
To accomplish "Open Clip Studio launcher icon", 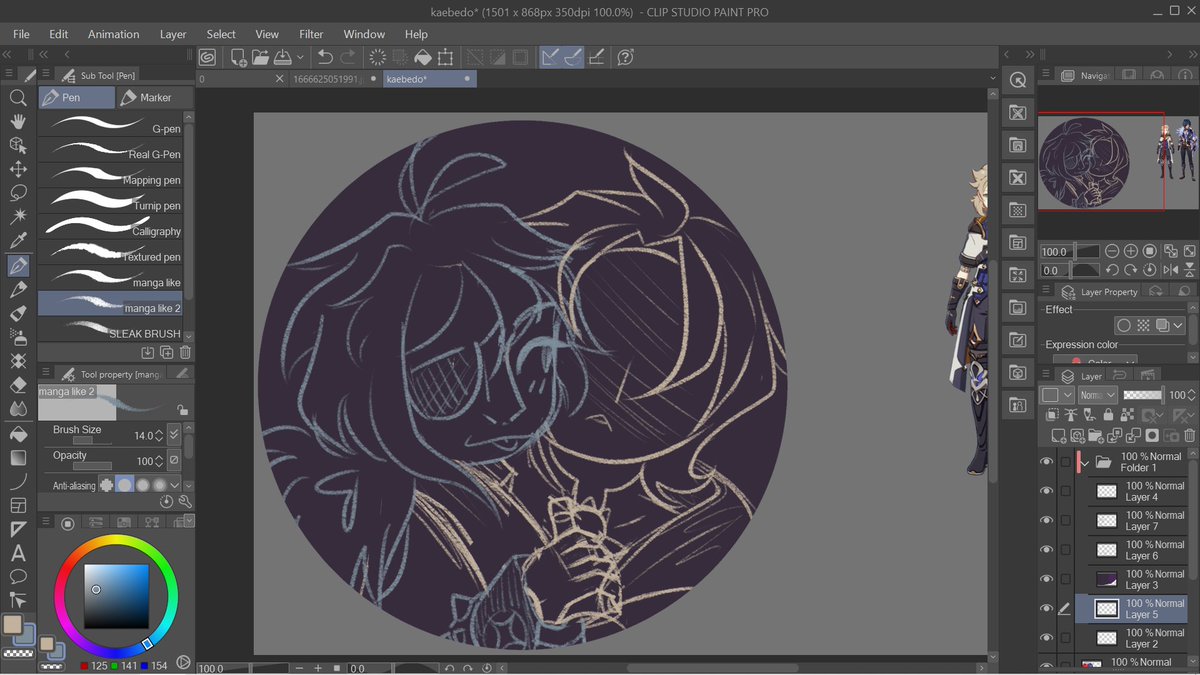I will 207,57.
